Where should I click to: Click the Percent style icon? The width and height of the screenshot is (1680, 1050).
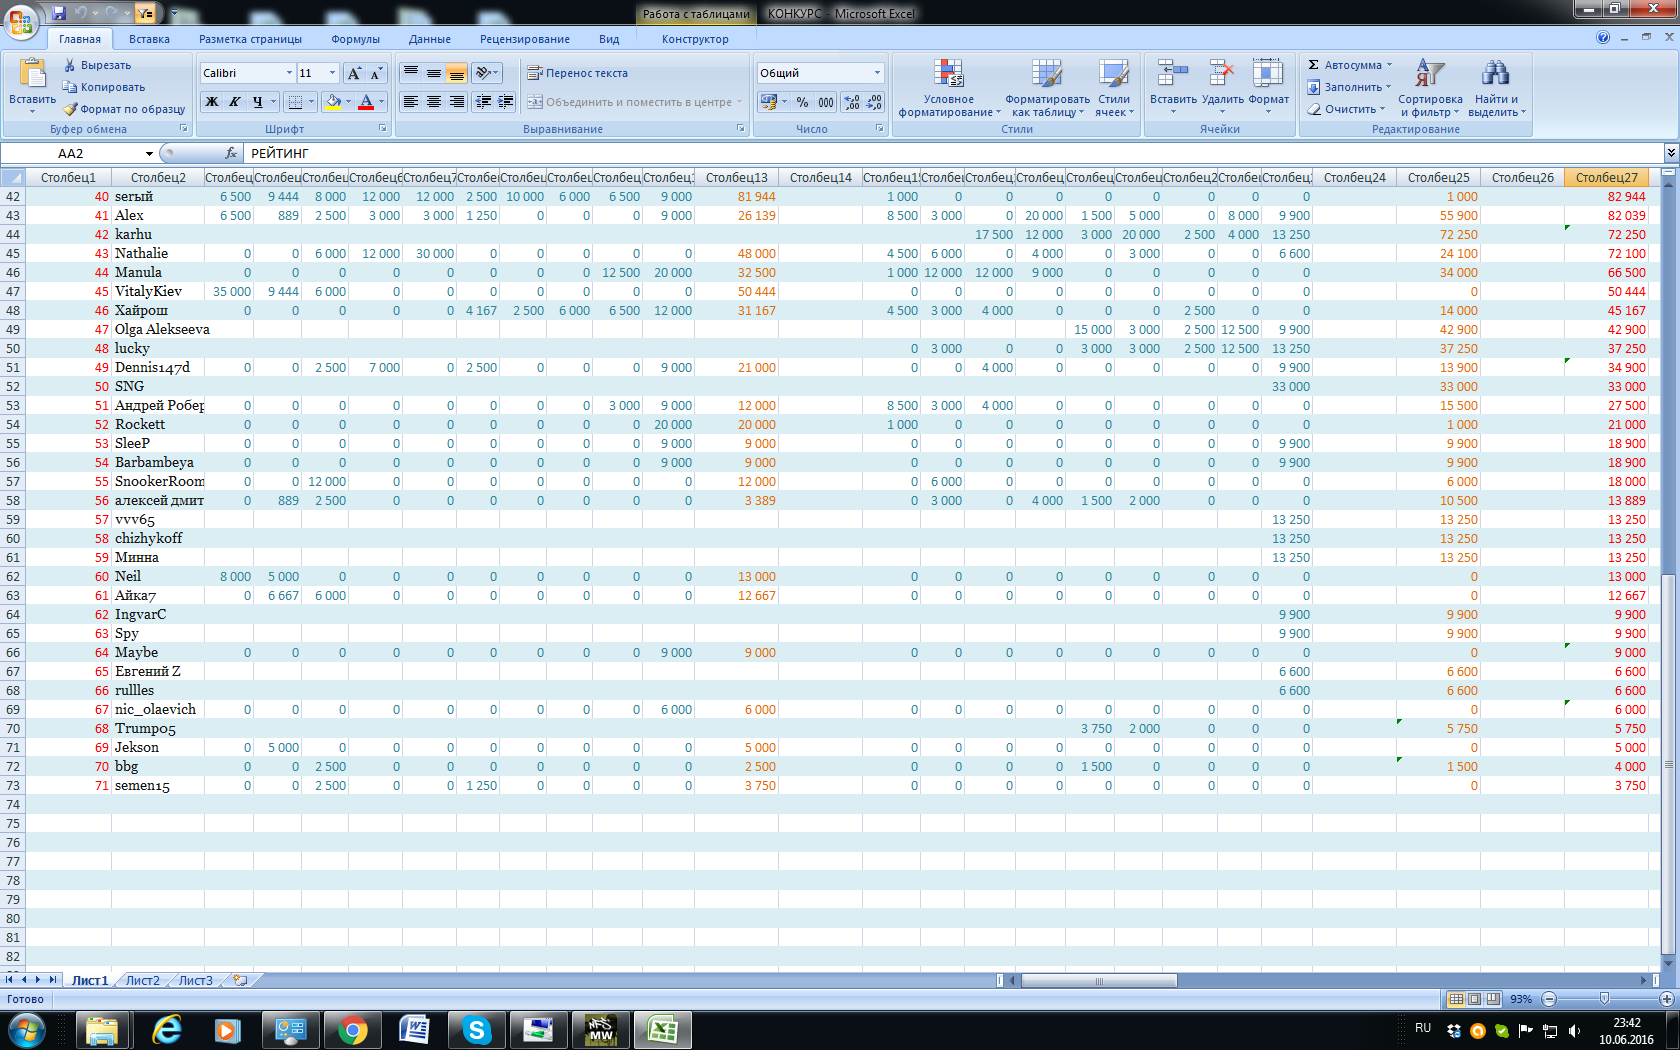(x=802, y=102)
